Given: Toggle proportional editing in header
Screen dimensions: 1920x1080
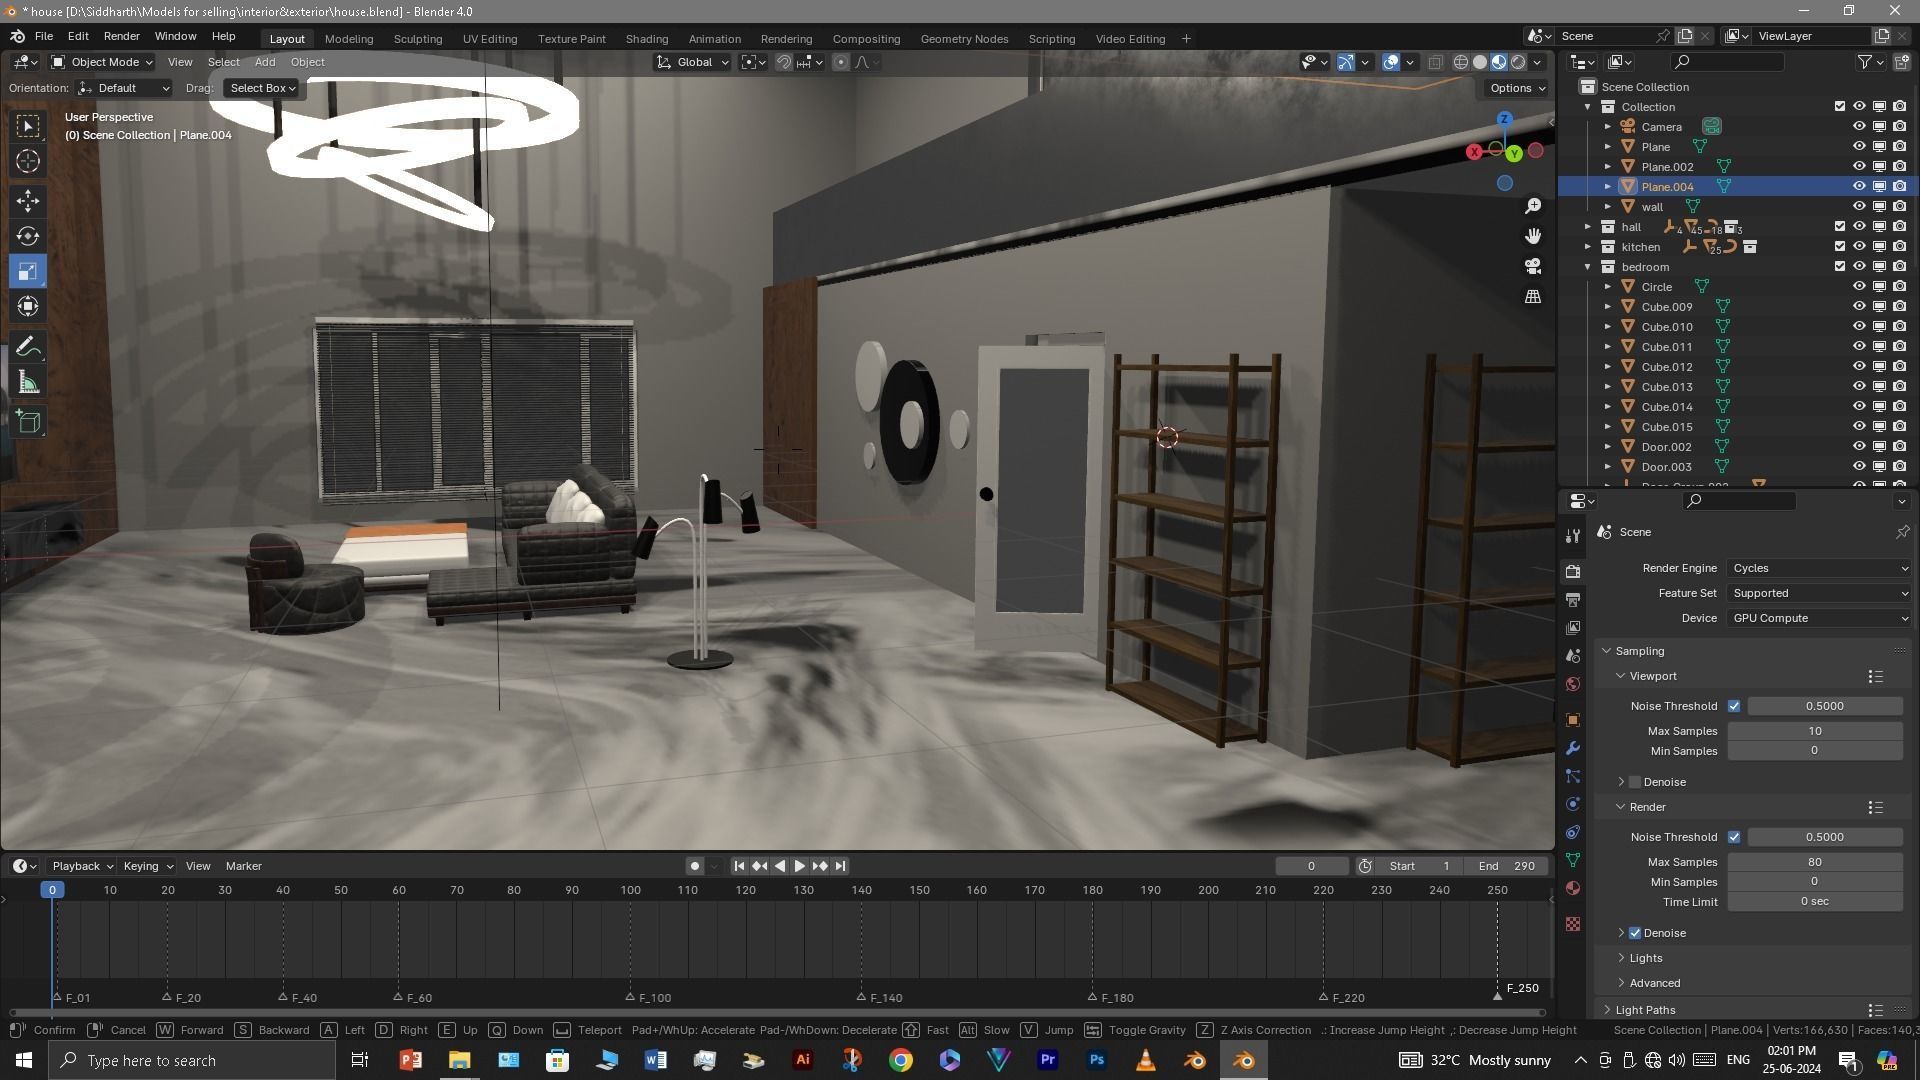Looking at the screenshot, I should click(x=841, y=62).
